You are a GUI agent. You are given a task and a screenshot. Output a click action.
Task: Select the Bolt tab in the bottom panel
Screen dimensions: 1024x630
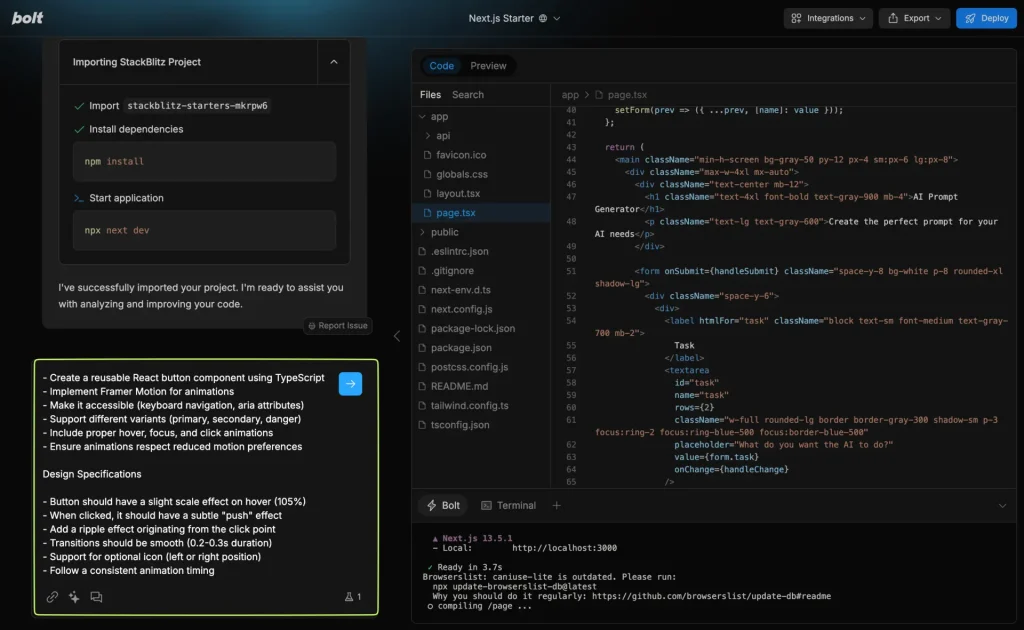click(x=443, y=505)
